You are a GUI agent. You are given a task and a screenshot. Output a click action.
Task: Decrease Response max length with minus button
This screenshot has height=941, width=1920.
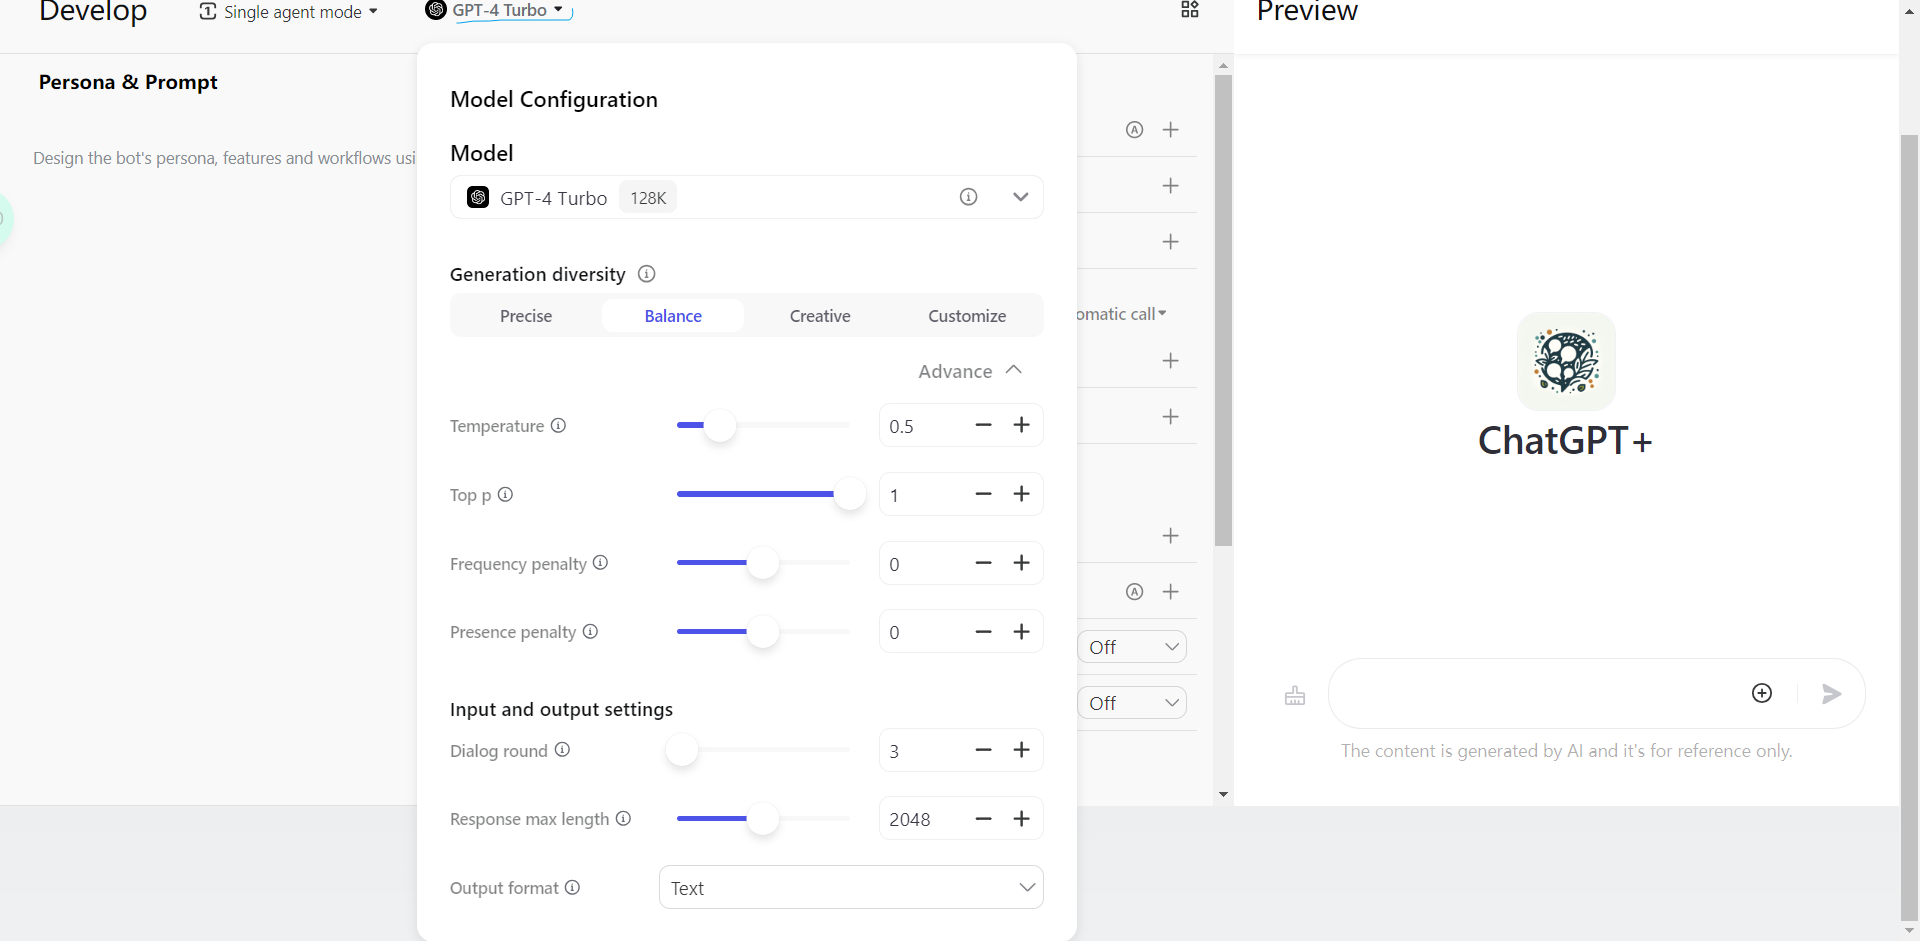(983, 819)
